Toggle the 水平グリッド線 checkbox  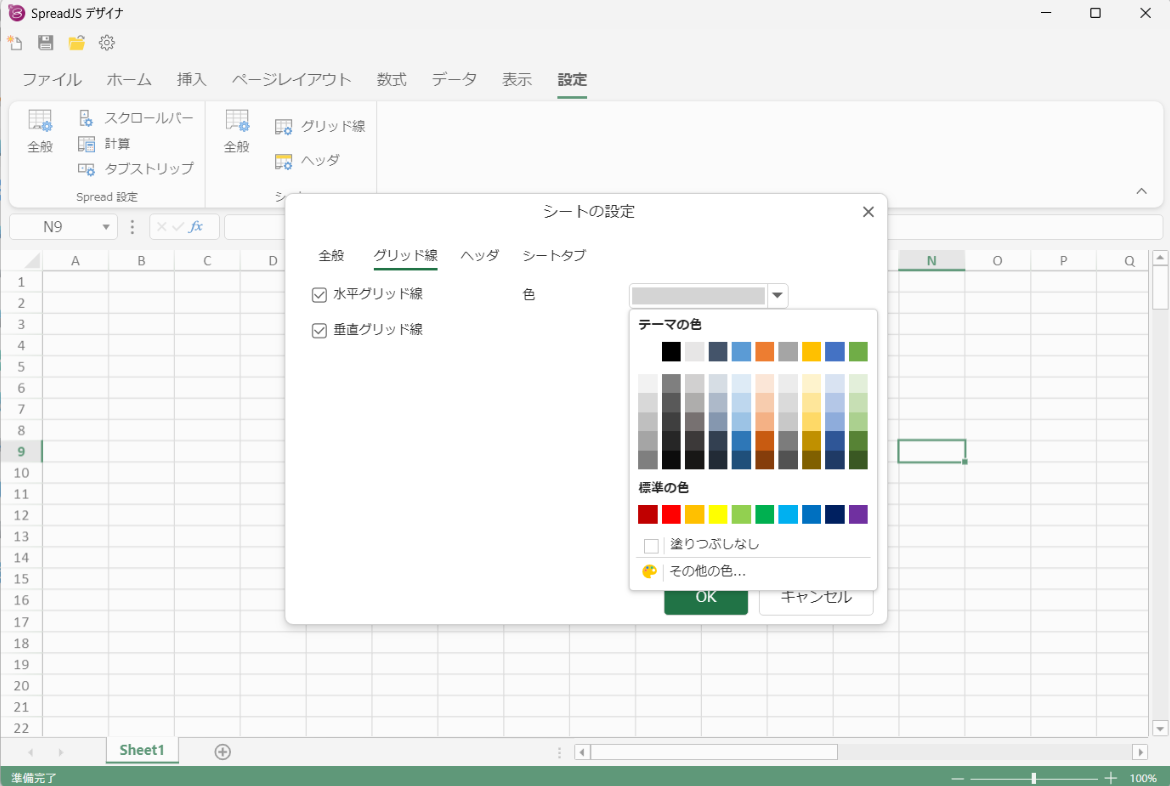coord(319,295)
